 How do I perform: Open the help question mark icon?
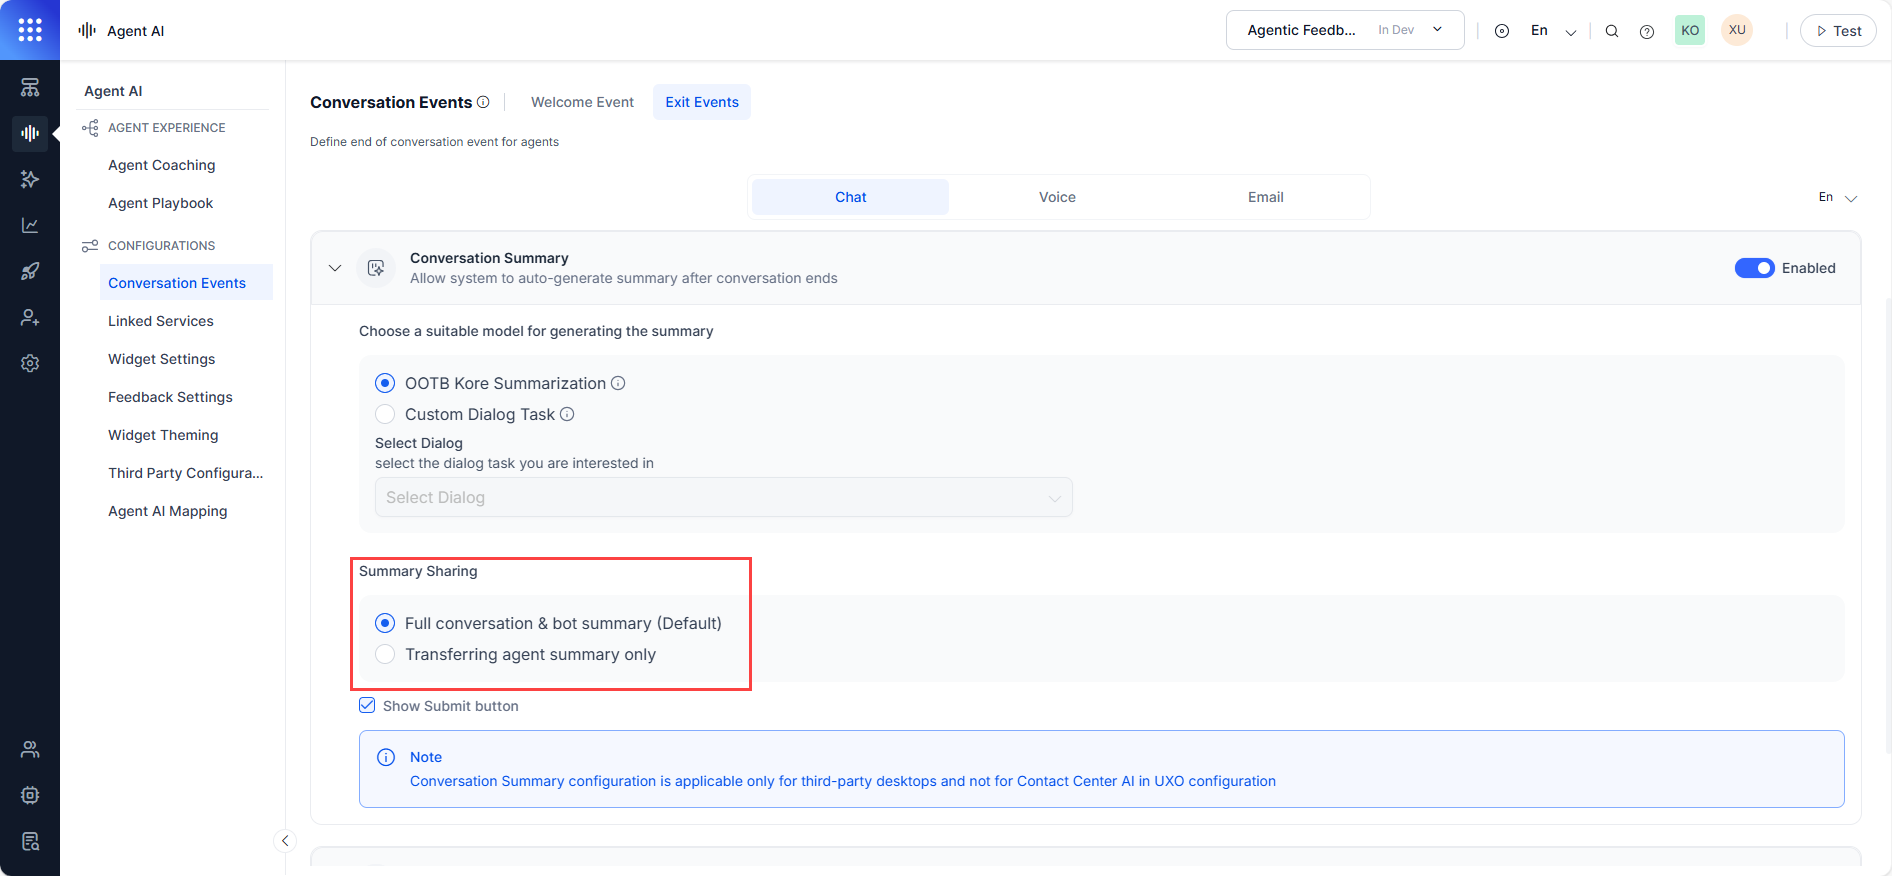[1647, 31]
